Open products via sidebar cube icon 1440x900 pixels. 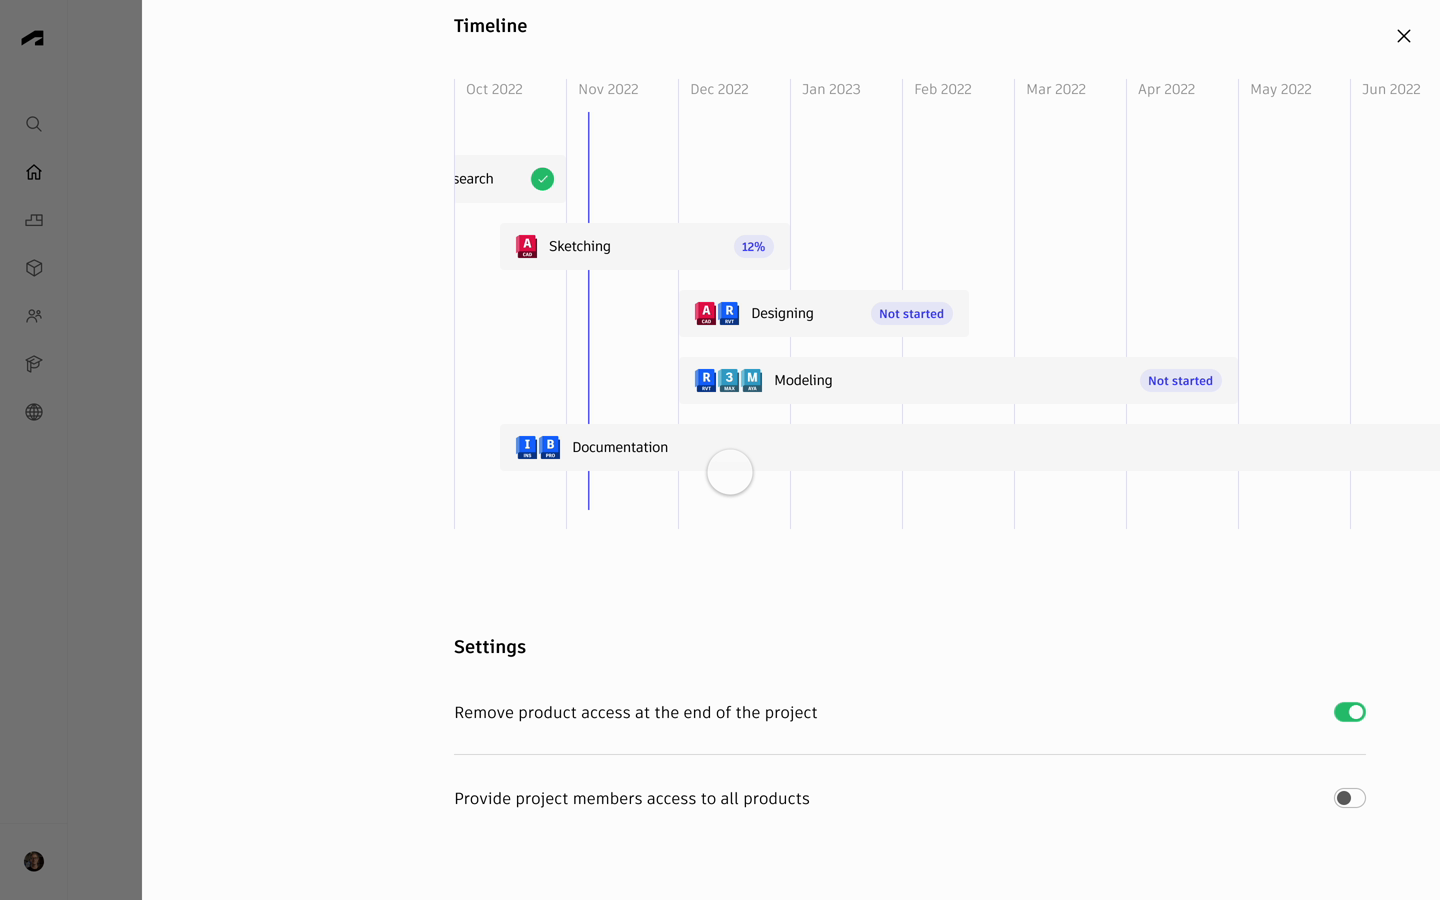[x=34, y=268]
